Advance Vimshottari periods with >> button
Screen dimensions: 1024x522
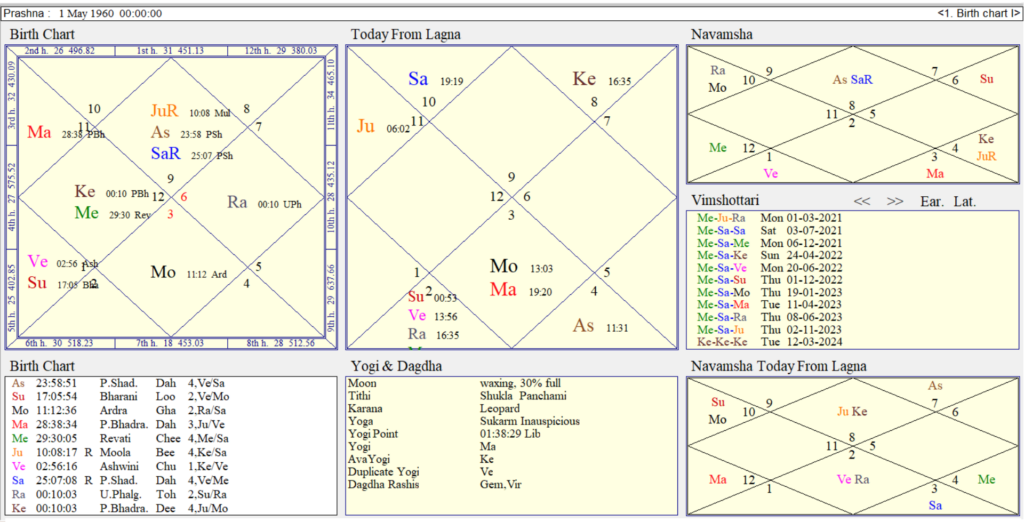coord(895,201)
